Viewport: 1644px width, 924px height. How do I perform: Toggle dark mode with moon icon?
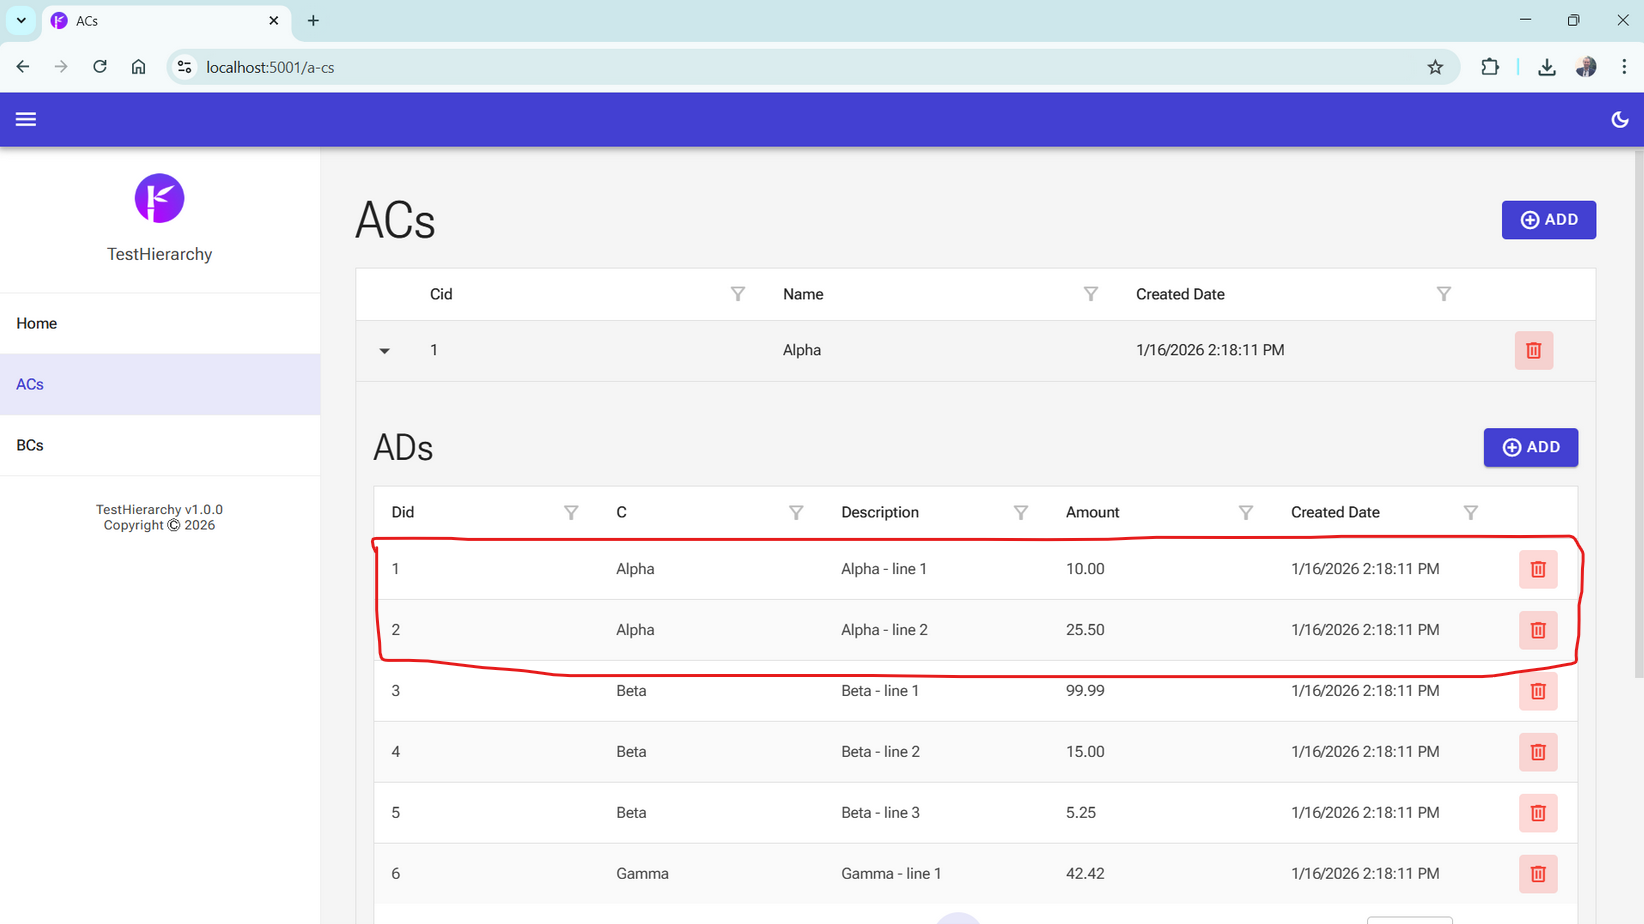[x=1619, y=119]
